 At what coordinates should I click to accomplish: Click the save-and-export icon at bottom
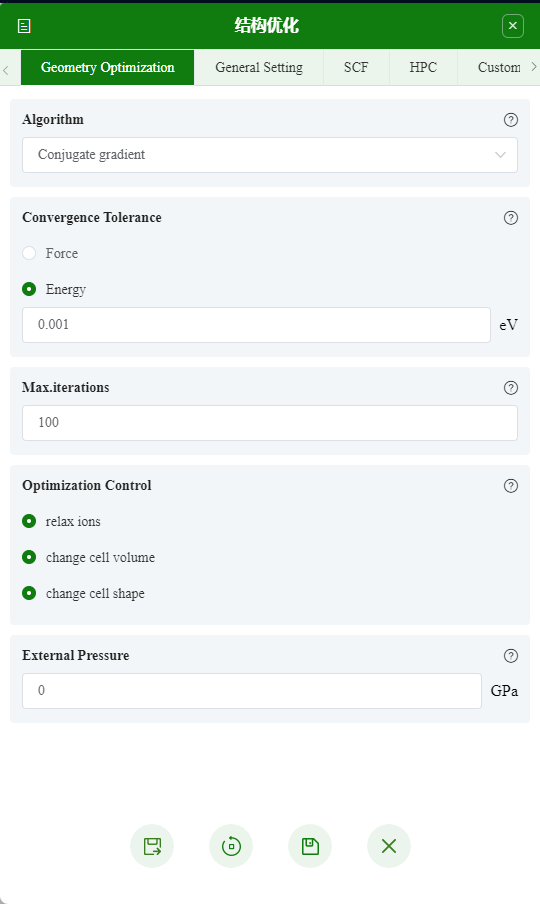click(x=152, y=846)
